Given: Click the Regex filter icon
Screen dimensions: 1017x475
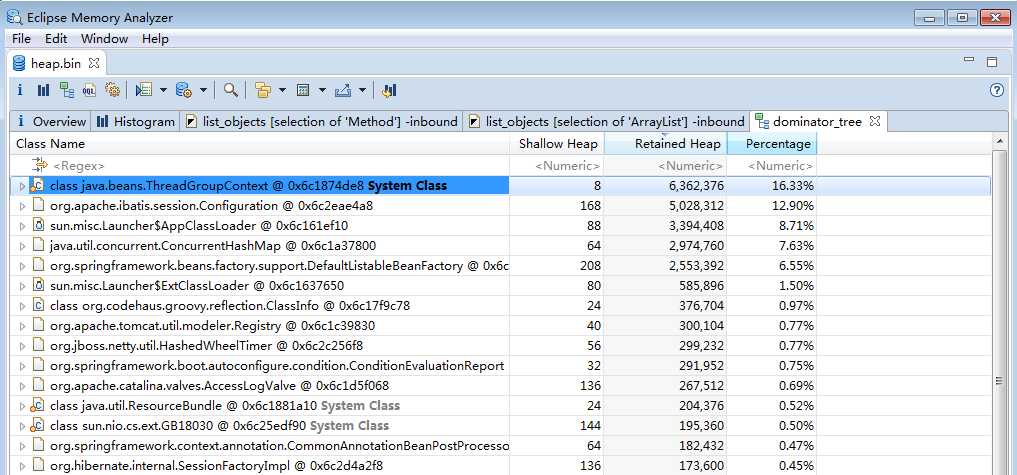Looking at the screenshot, I should 40,165.
